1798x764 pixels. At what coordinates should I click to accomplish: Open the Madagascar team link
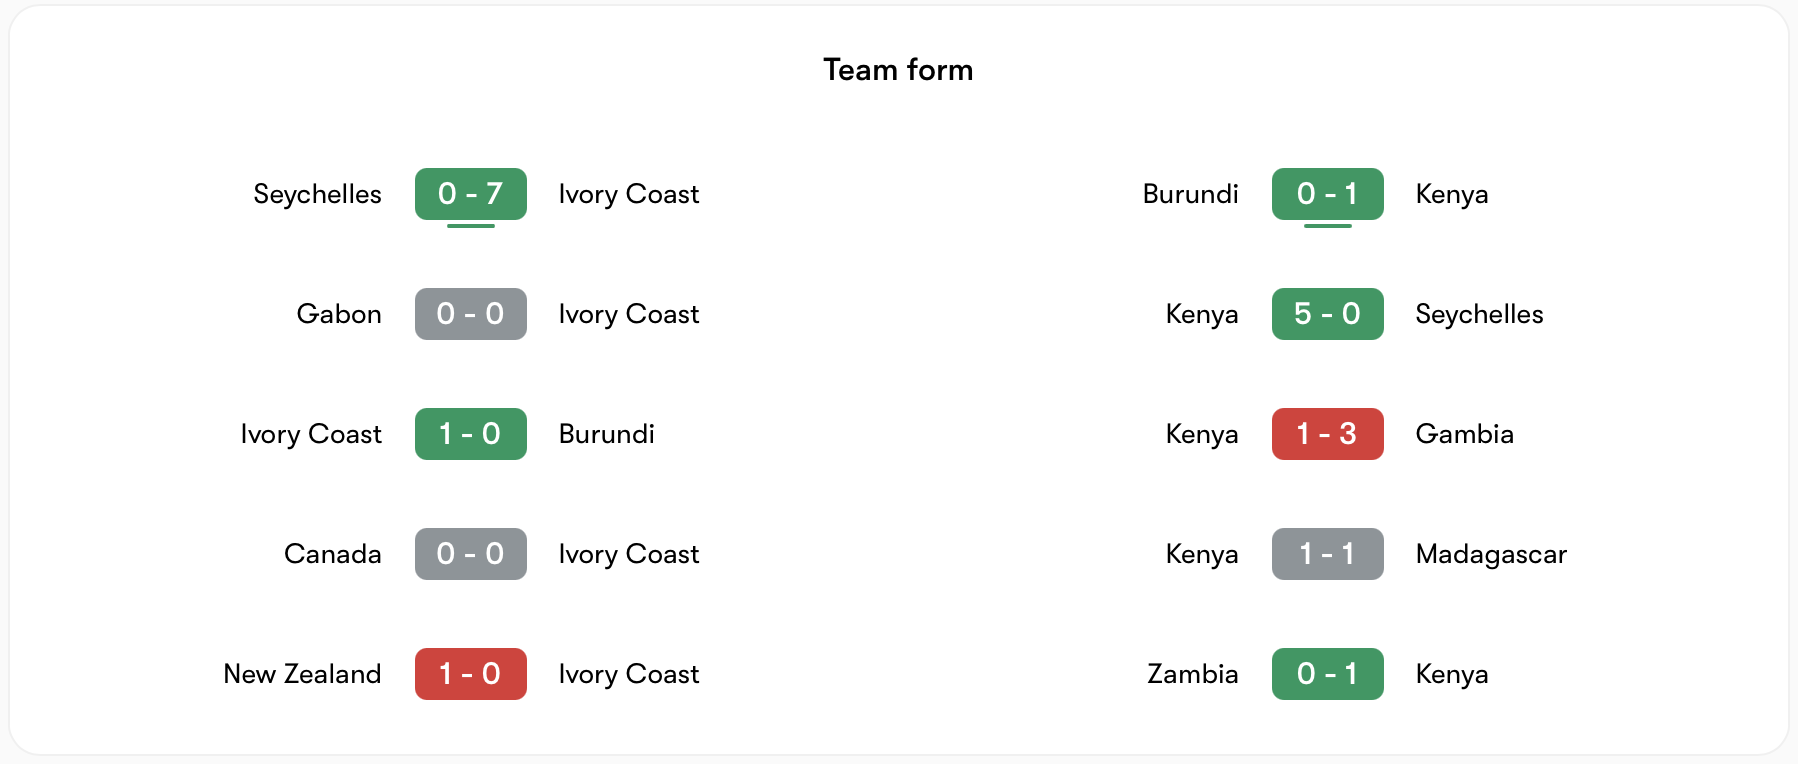pyautogui.click(x=1490, y=554)
